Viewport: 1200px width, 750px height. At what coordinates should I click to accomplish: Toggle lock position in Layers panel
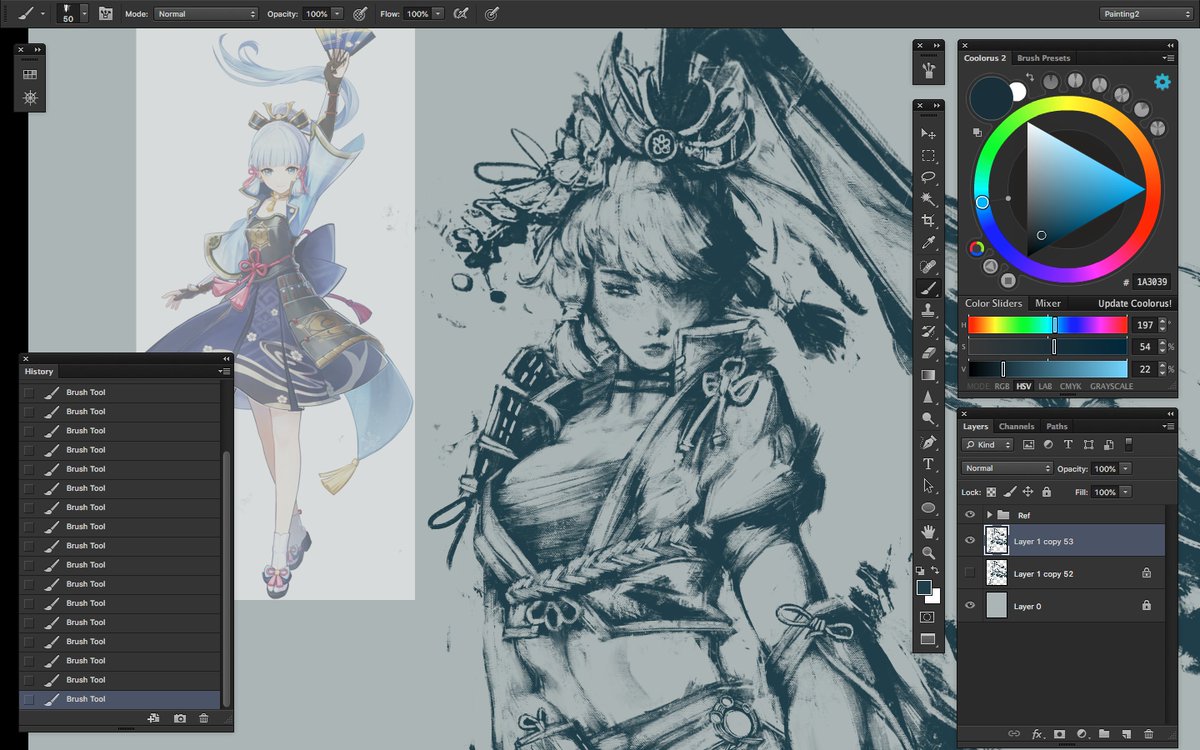point(1028,492)
